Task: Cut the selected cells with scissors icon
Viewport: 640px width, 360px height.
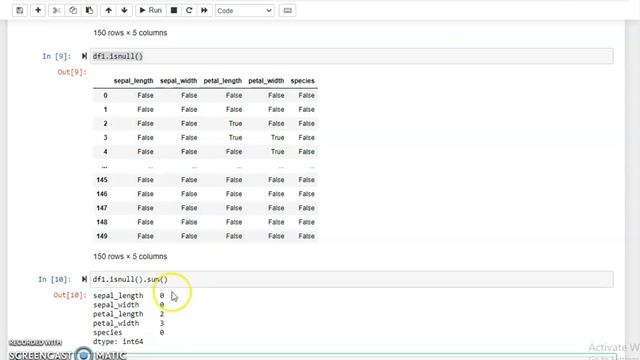Action: point(57,10)
